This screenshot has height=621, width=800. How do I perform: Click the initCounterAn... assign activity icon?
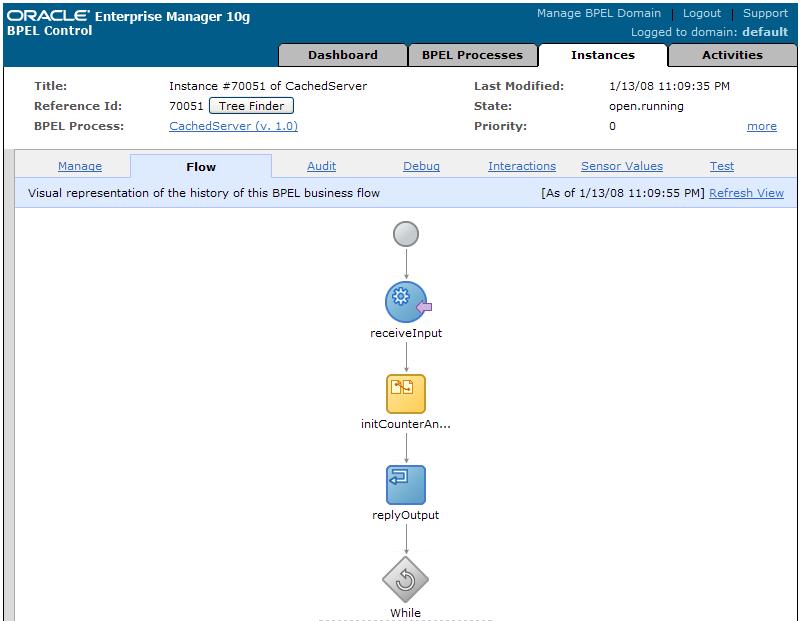click(406, 394)
